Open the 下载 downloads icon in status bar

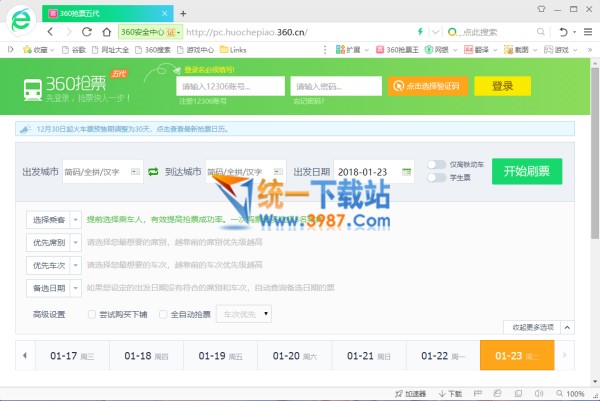450,394
